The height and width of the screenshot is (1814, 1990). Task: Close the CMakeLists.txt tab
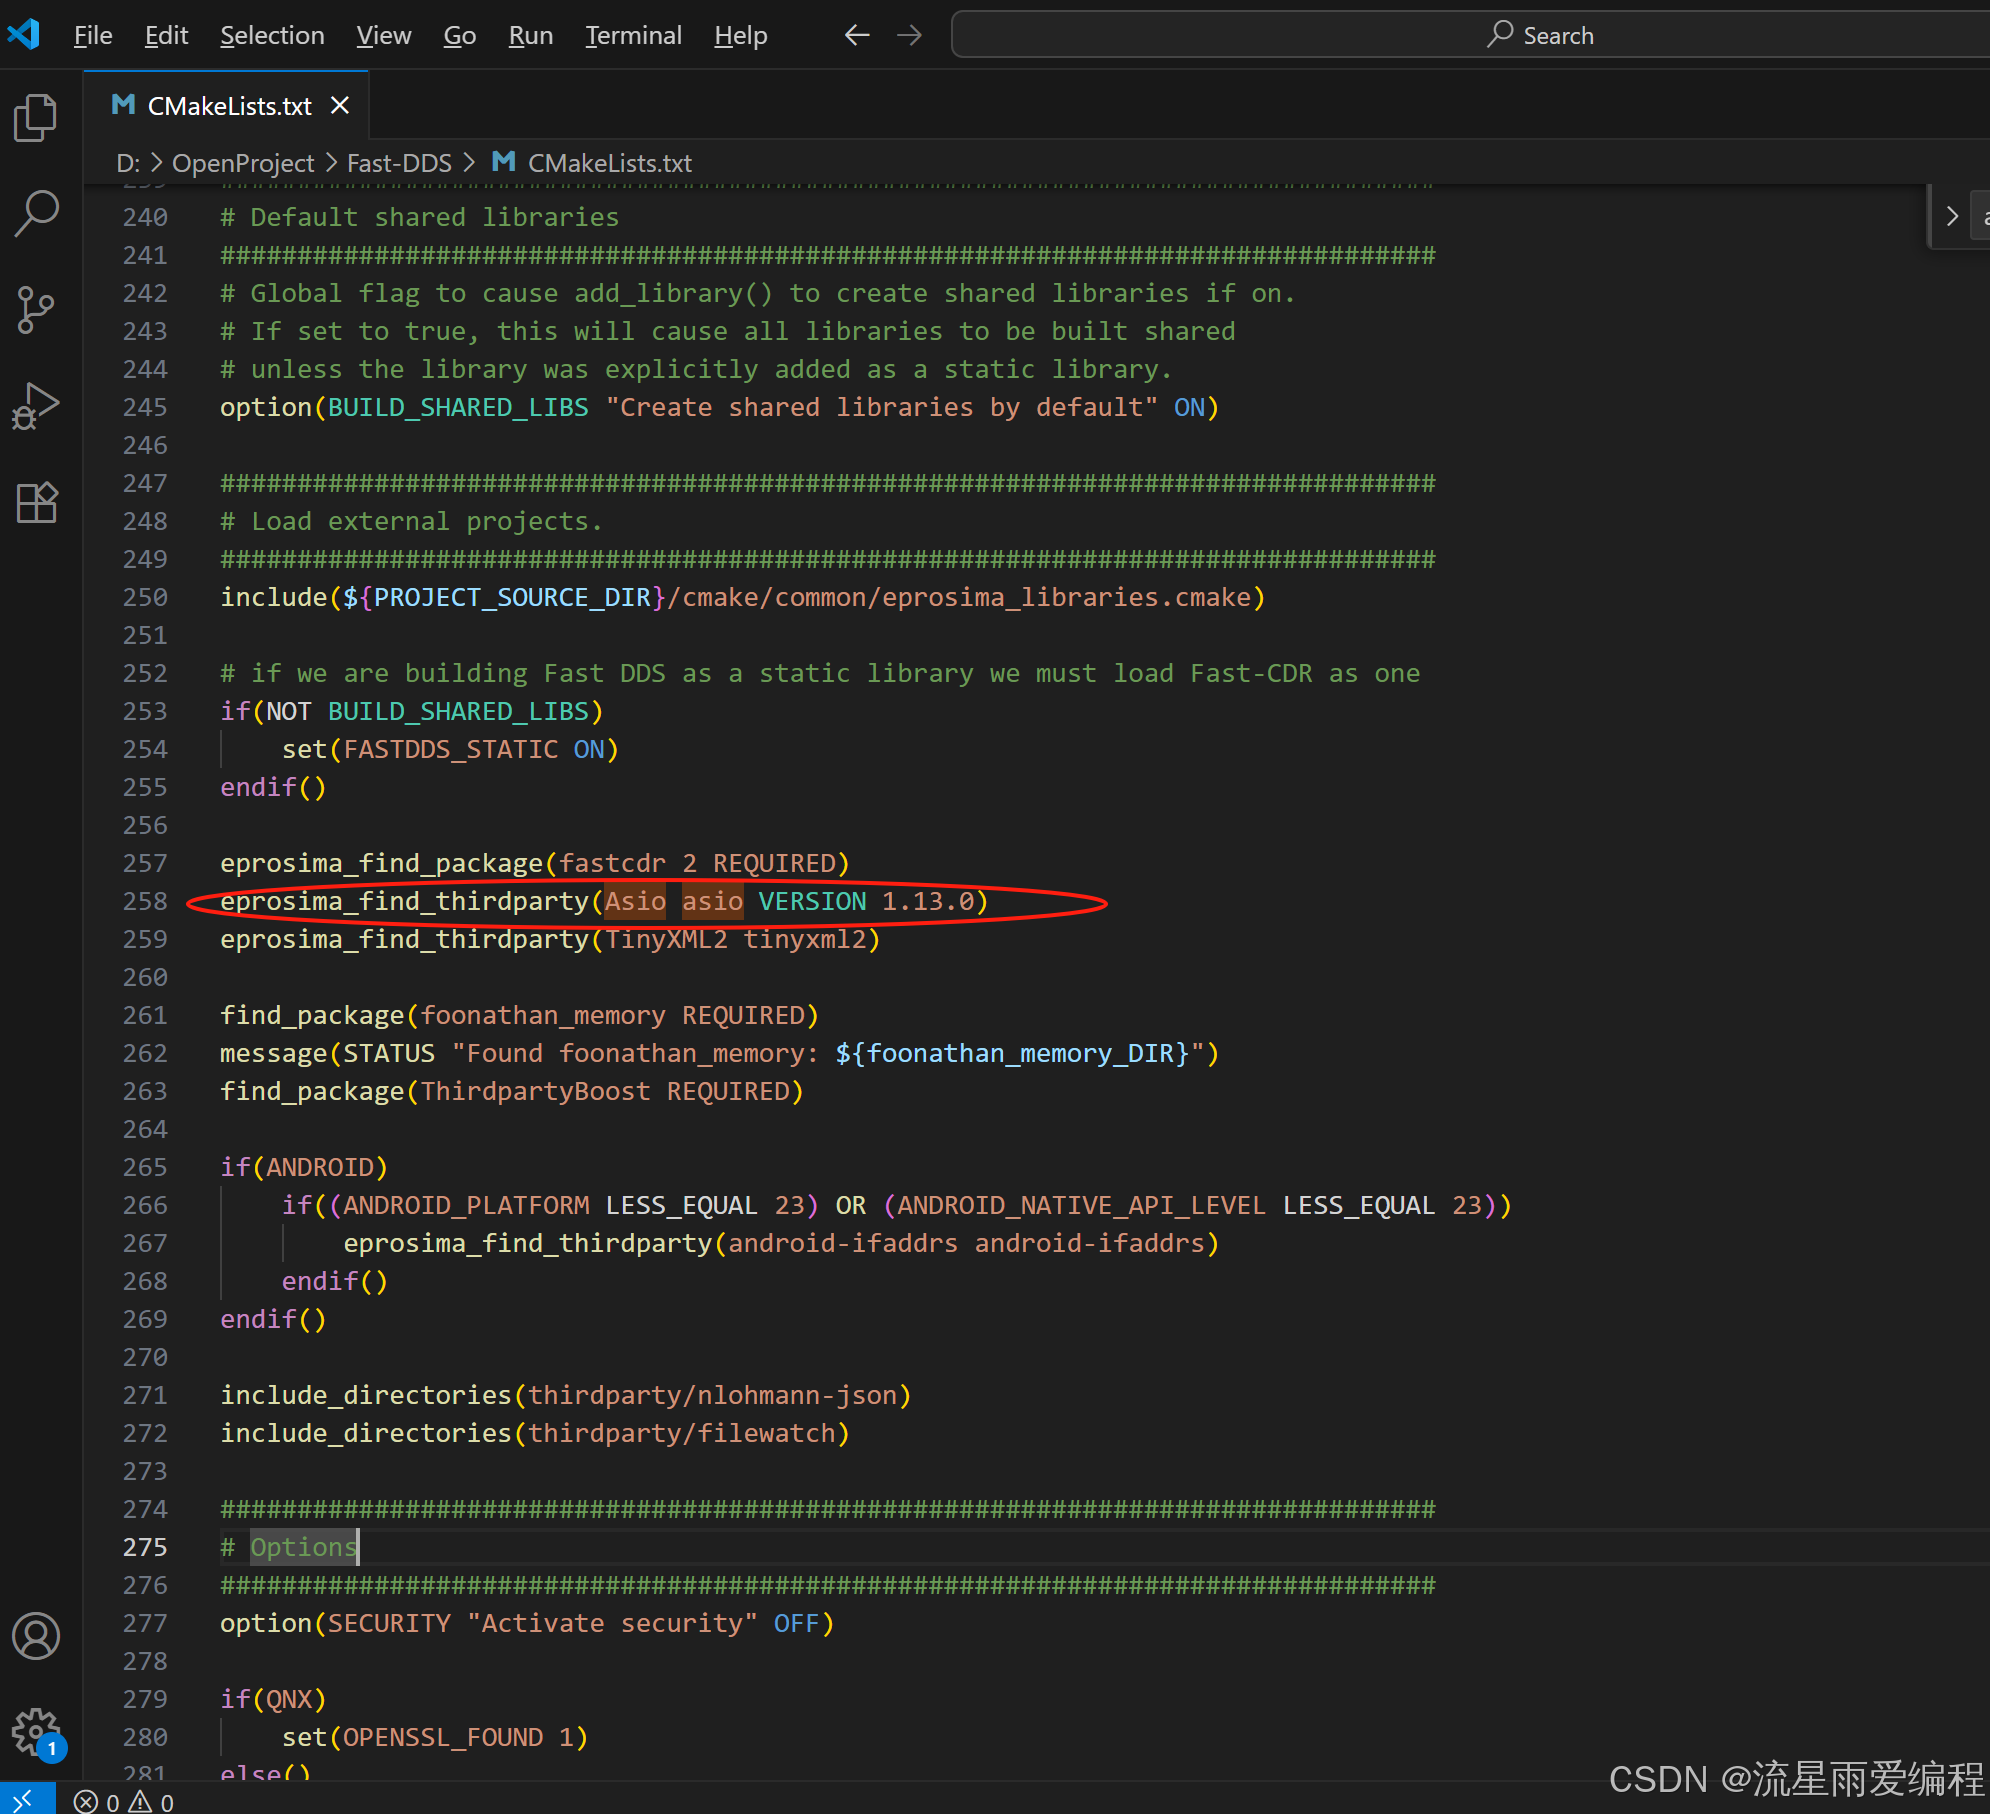pos(340,105)
